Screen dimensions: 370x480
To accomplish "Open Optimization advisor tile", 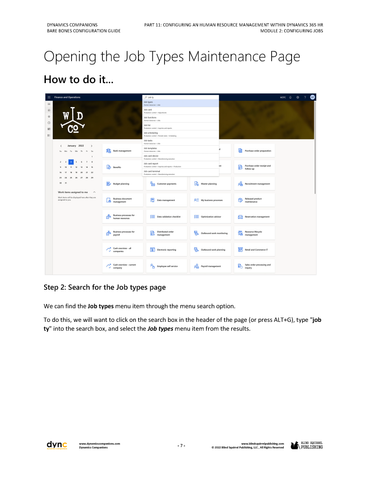I will (x=210, y=217).
